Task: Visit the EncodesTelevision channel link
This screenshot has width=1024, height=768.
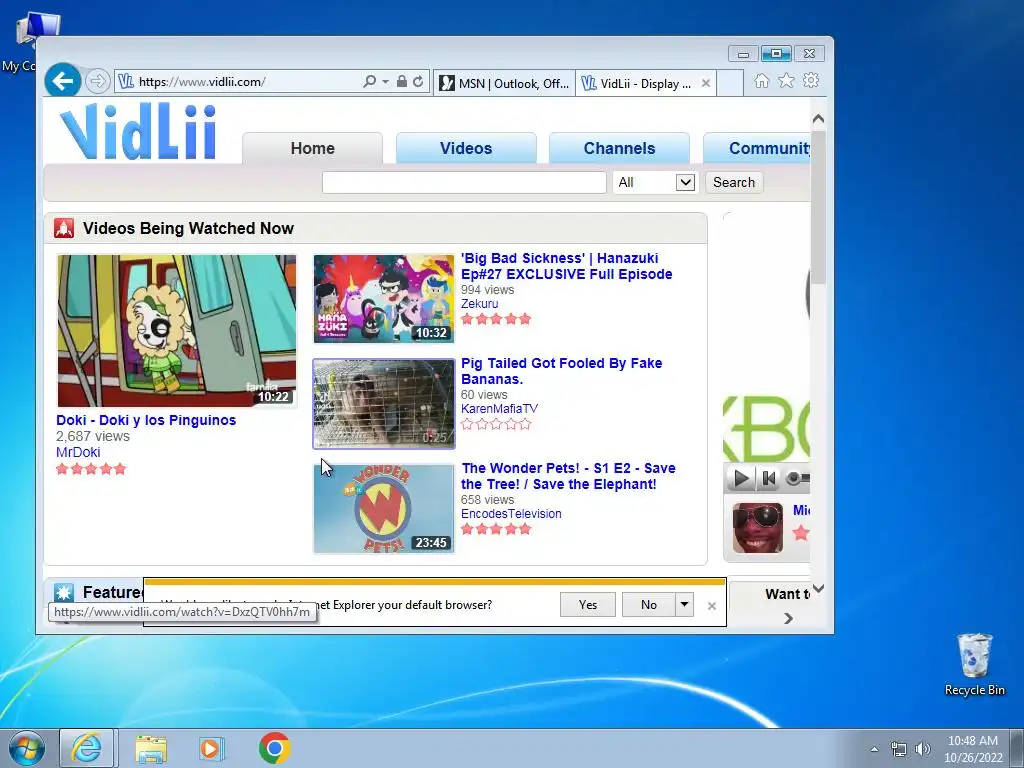Action: point(511,514)
